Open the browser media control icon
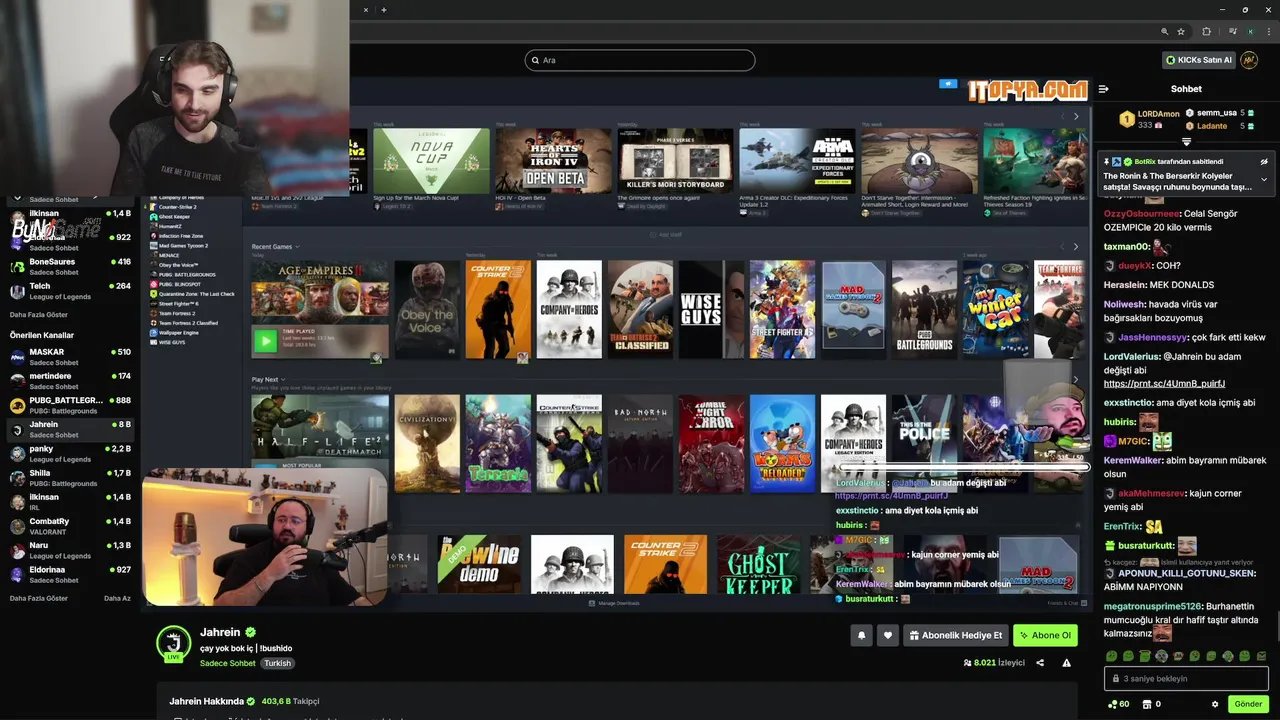The width and height of the screenshot is (1280, 720). [x=1231, y=31]
